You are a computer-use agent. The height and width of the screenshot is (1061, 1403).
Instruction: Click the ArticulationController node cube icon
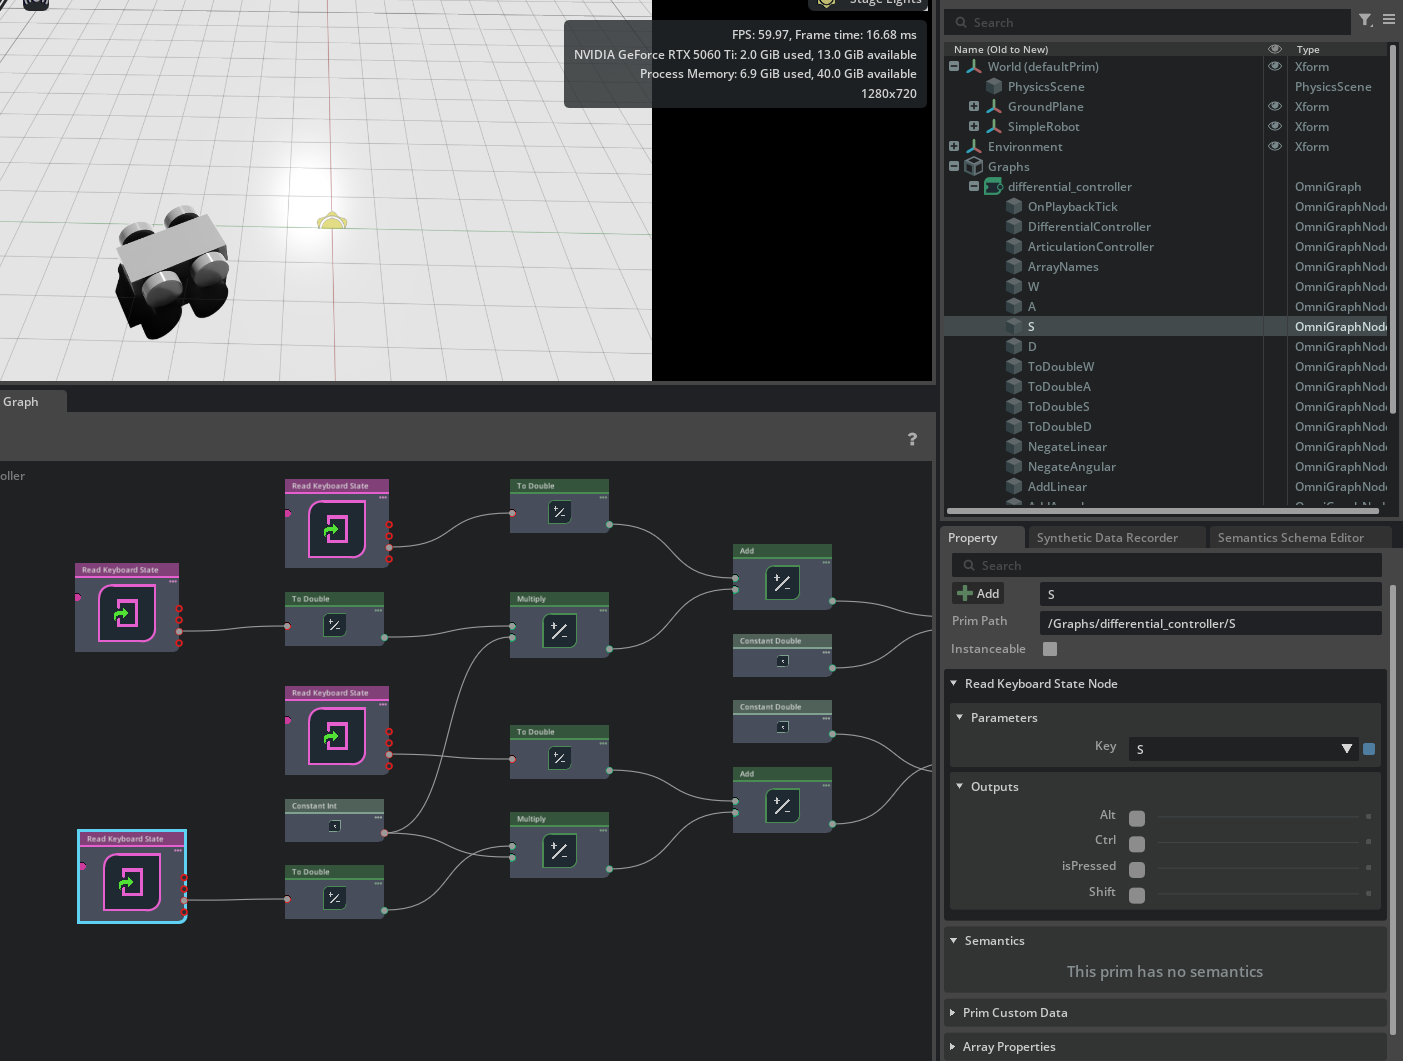point(1014,247)
